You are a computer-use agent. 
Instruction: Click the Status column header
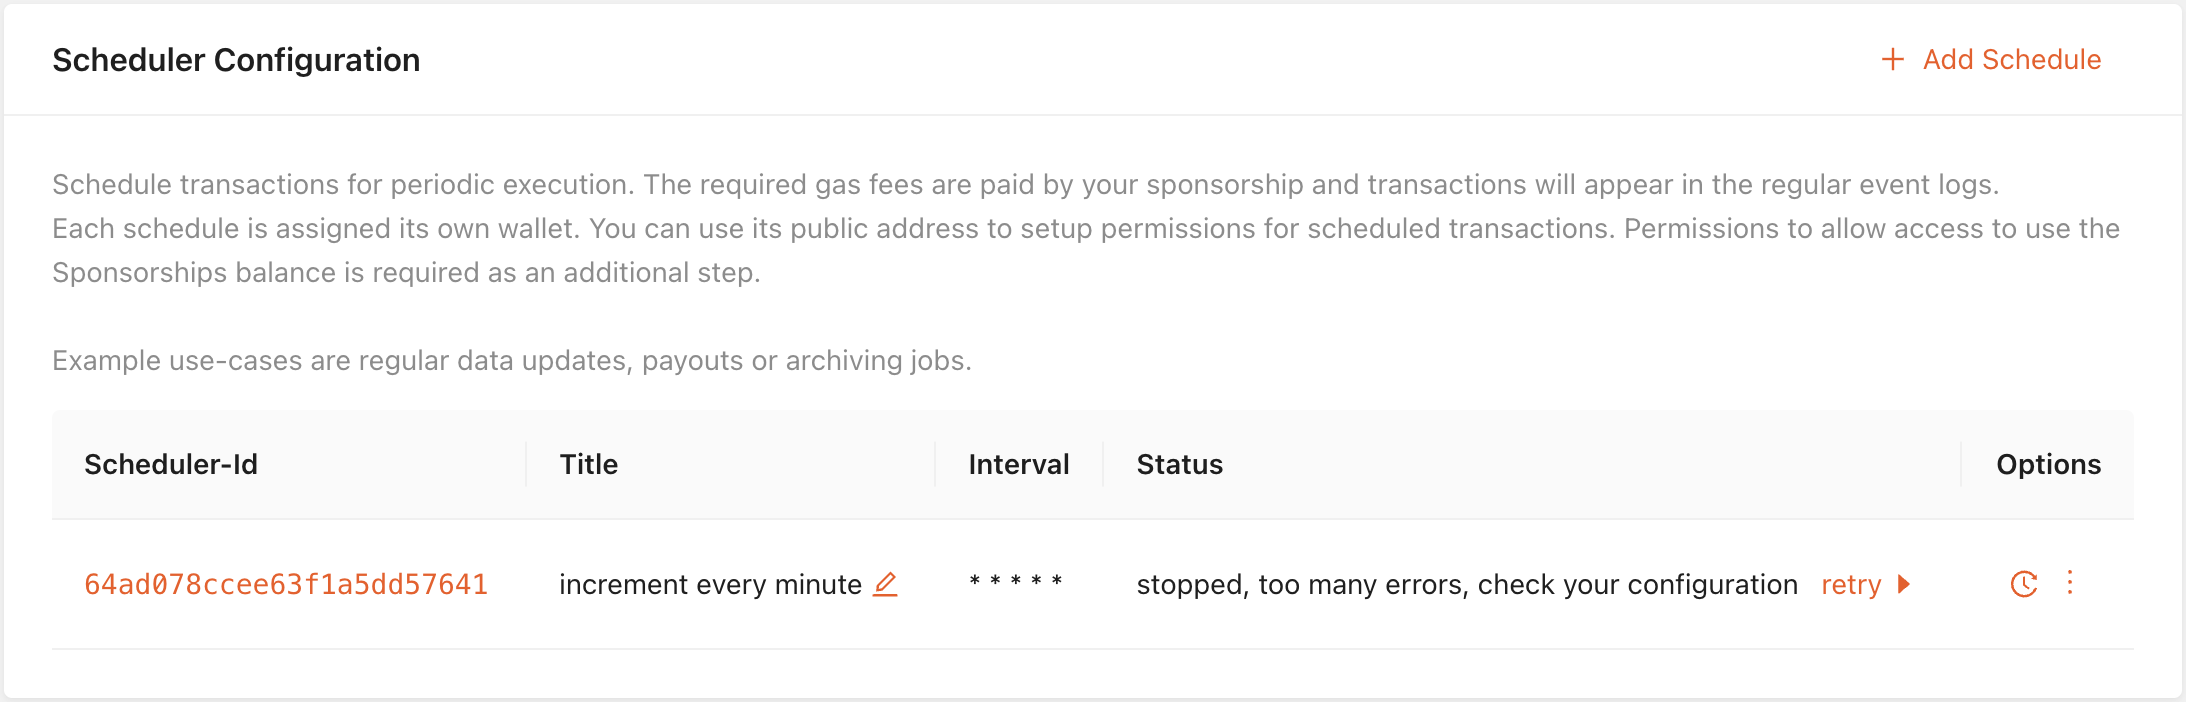pyautogui.click(x=1180, y=464)
